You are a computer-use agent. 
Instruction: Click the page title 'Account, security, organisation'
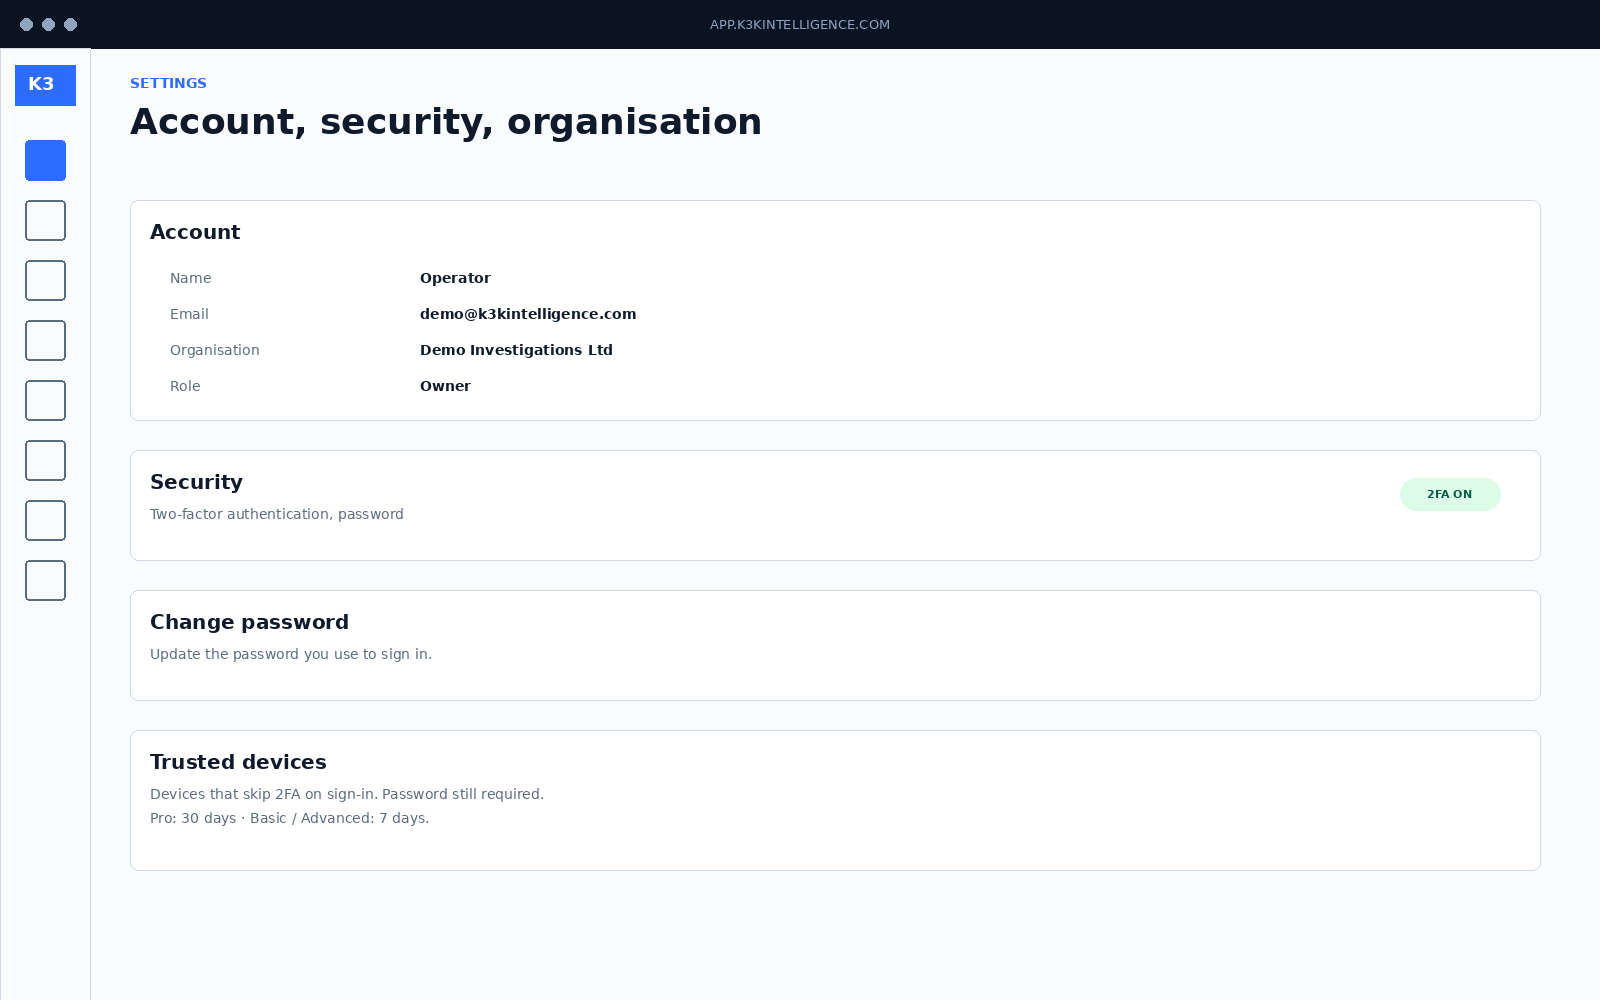pyautogui.click(x=446, y=122)
